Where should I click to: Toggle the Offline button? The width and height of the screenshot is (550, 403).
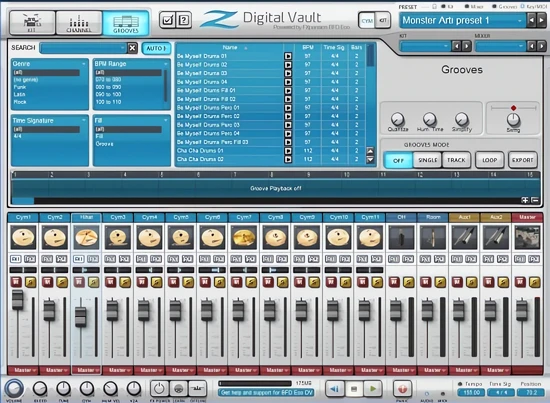pos(197,389)
